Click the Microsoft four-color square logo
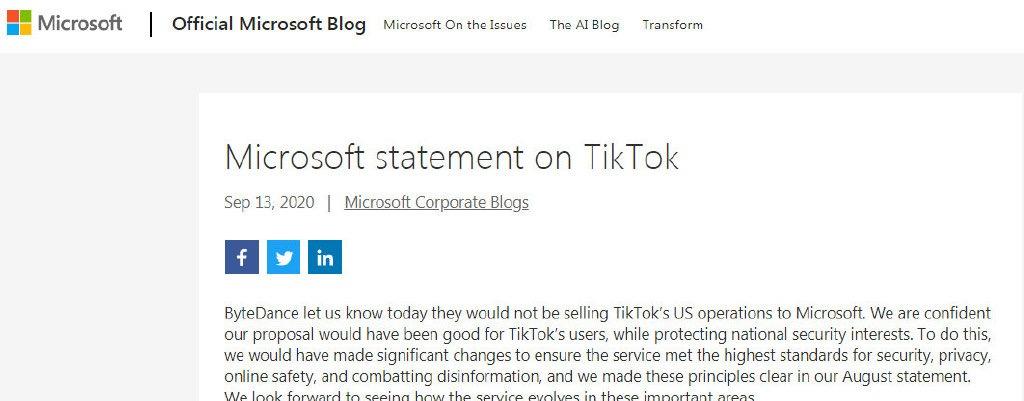This screenshot has height=401, width=1024. [19, 23]
